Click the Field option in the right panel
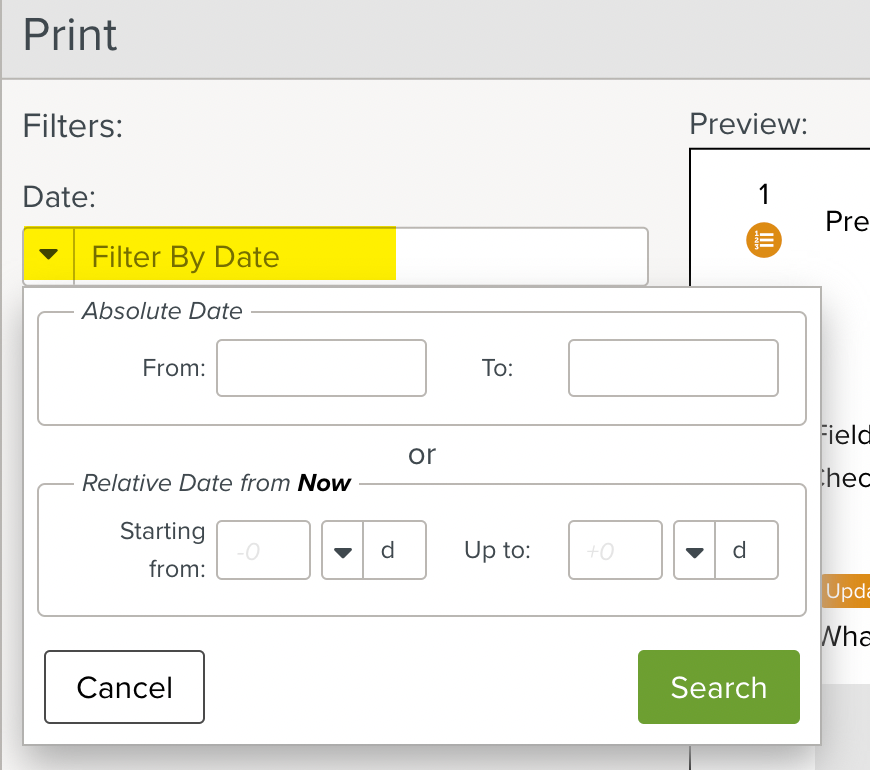Screen dimensions: 870x770 coord(851,435)
